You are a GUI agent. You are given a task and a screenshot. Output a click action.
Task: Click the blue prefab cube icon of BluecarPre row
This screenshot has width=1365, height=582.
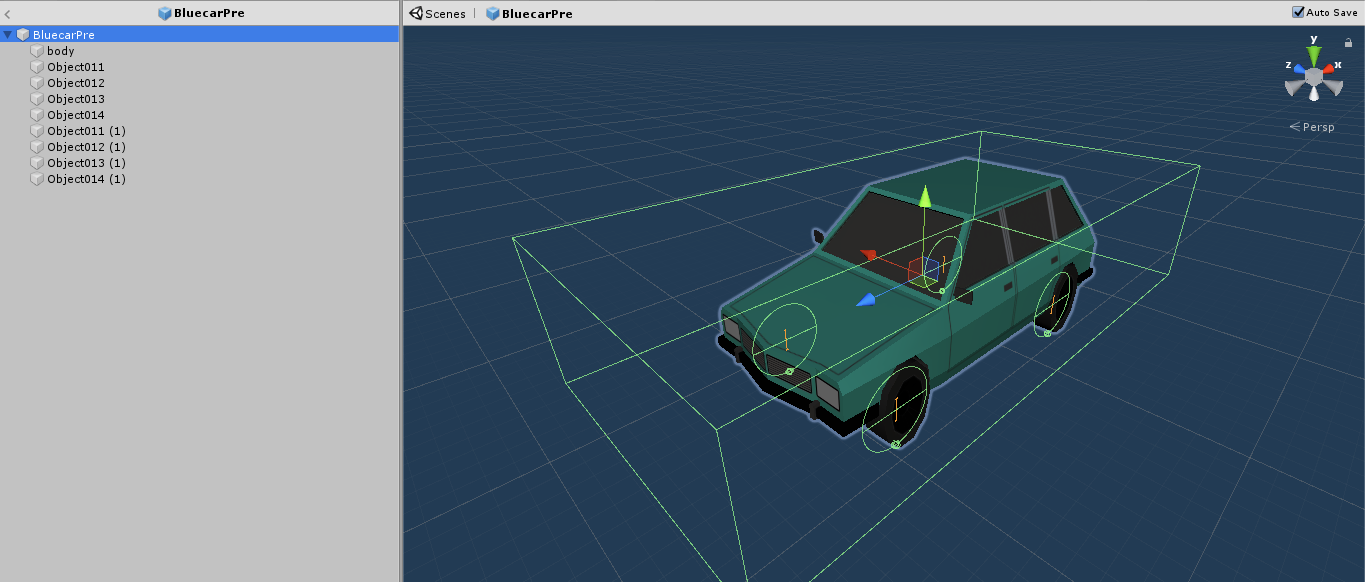[23, 35]
